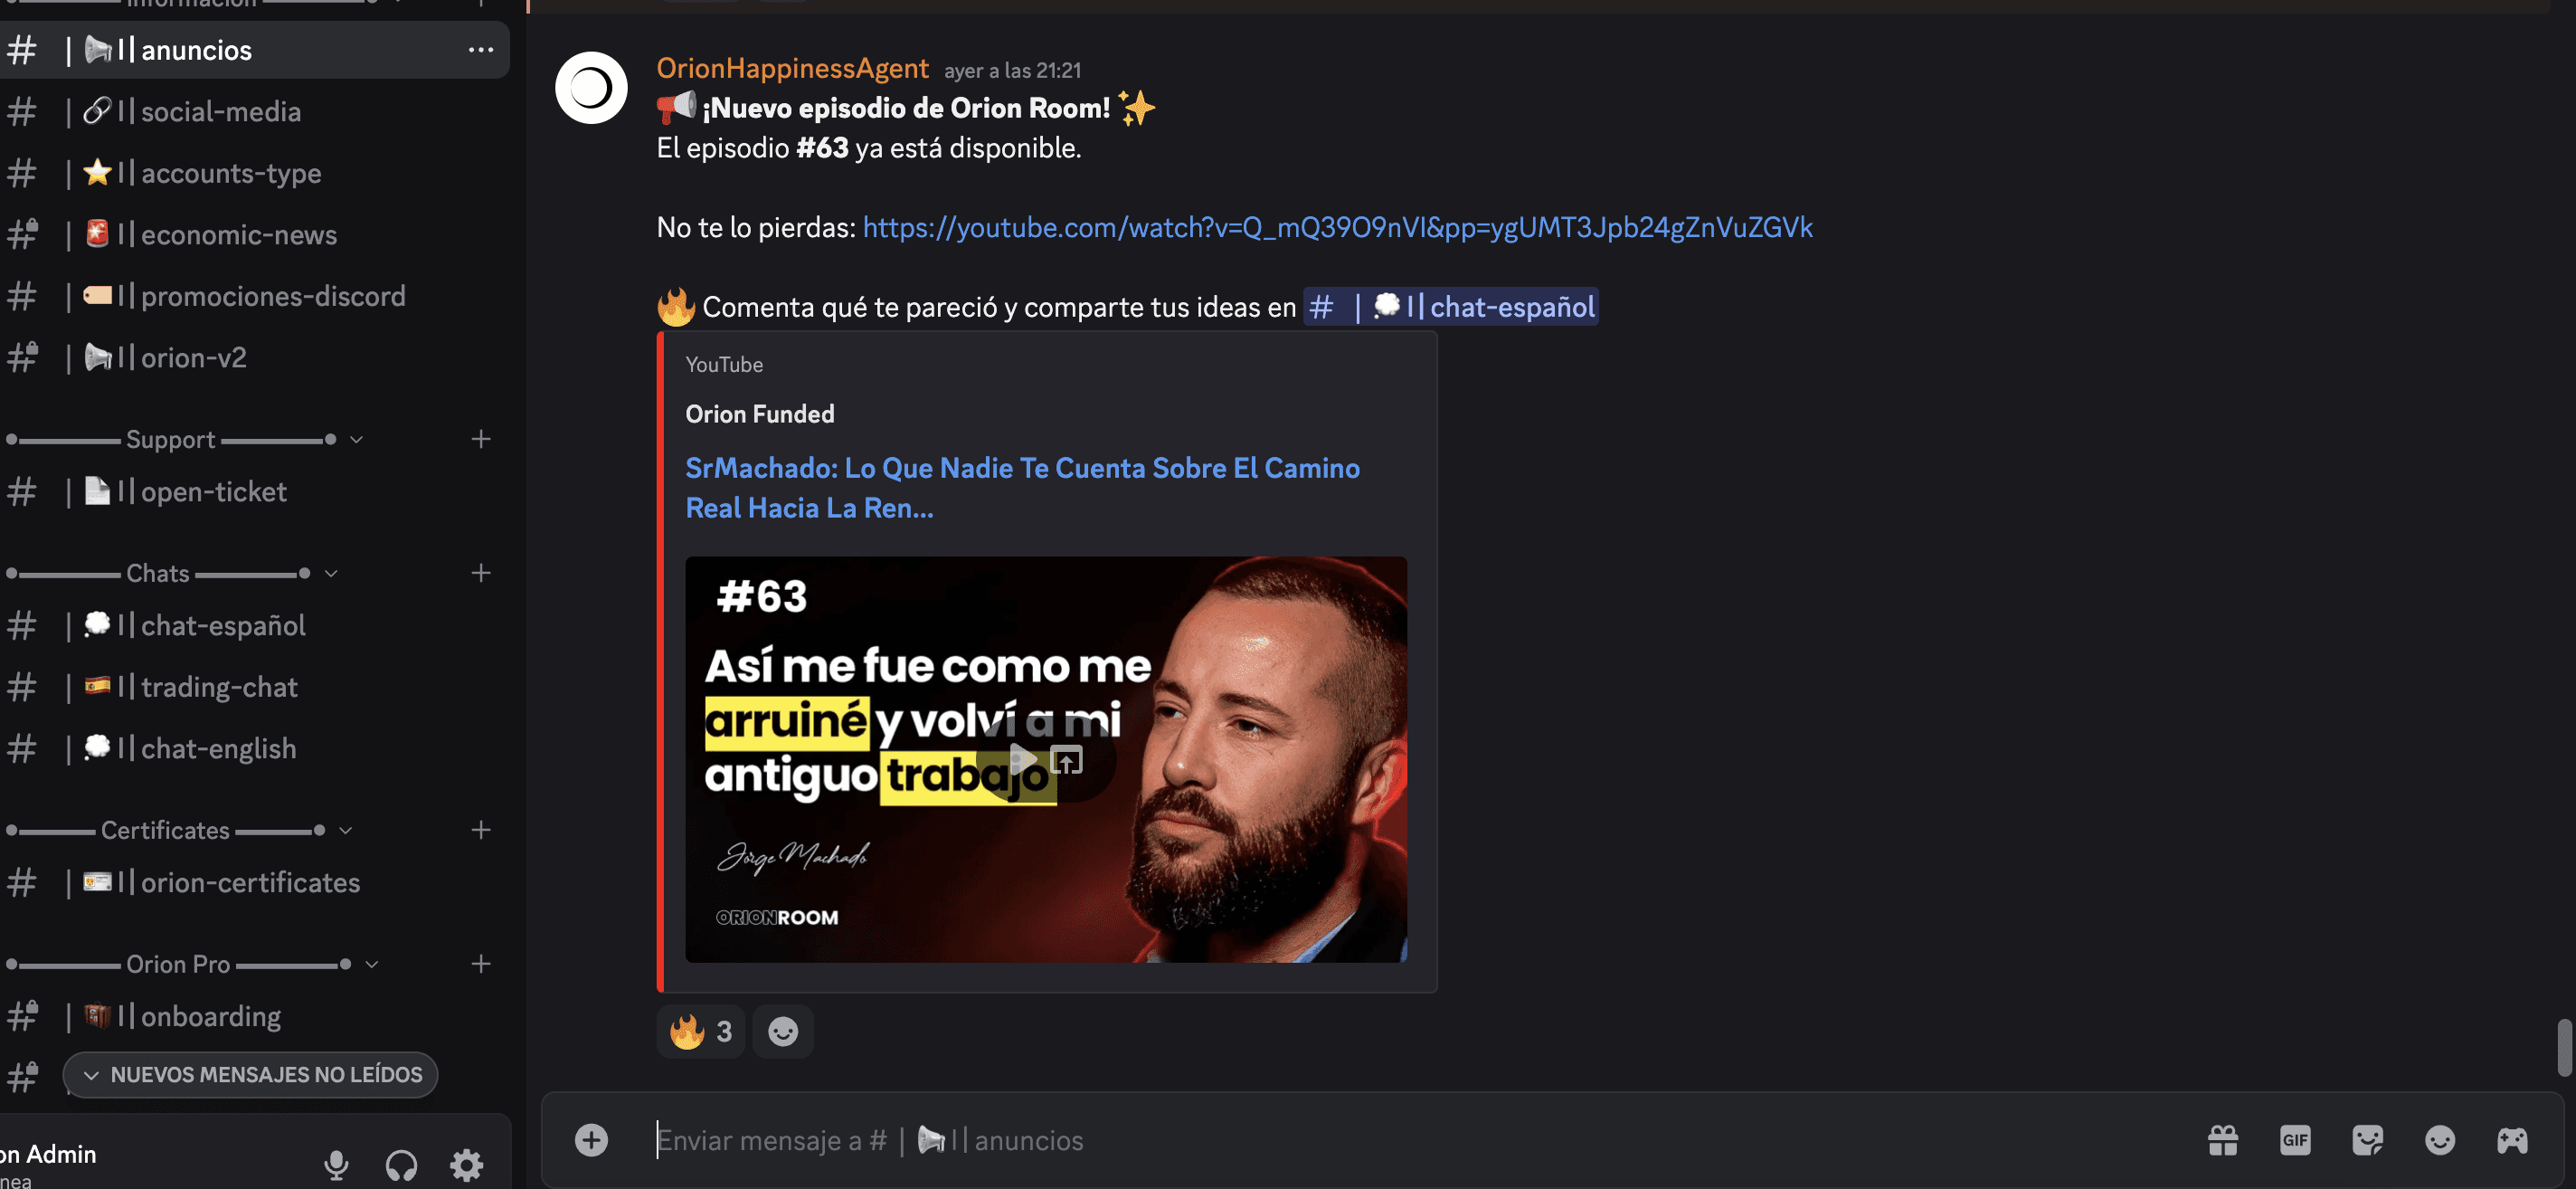Add a reaction with the smiley icon

coord(782,1031)
